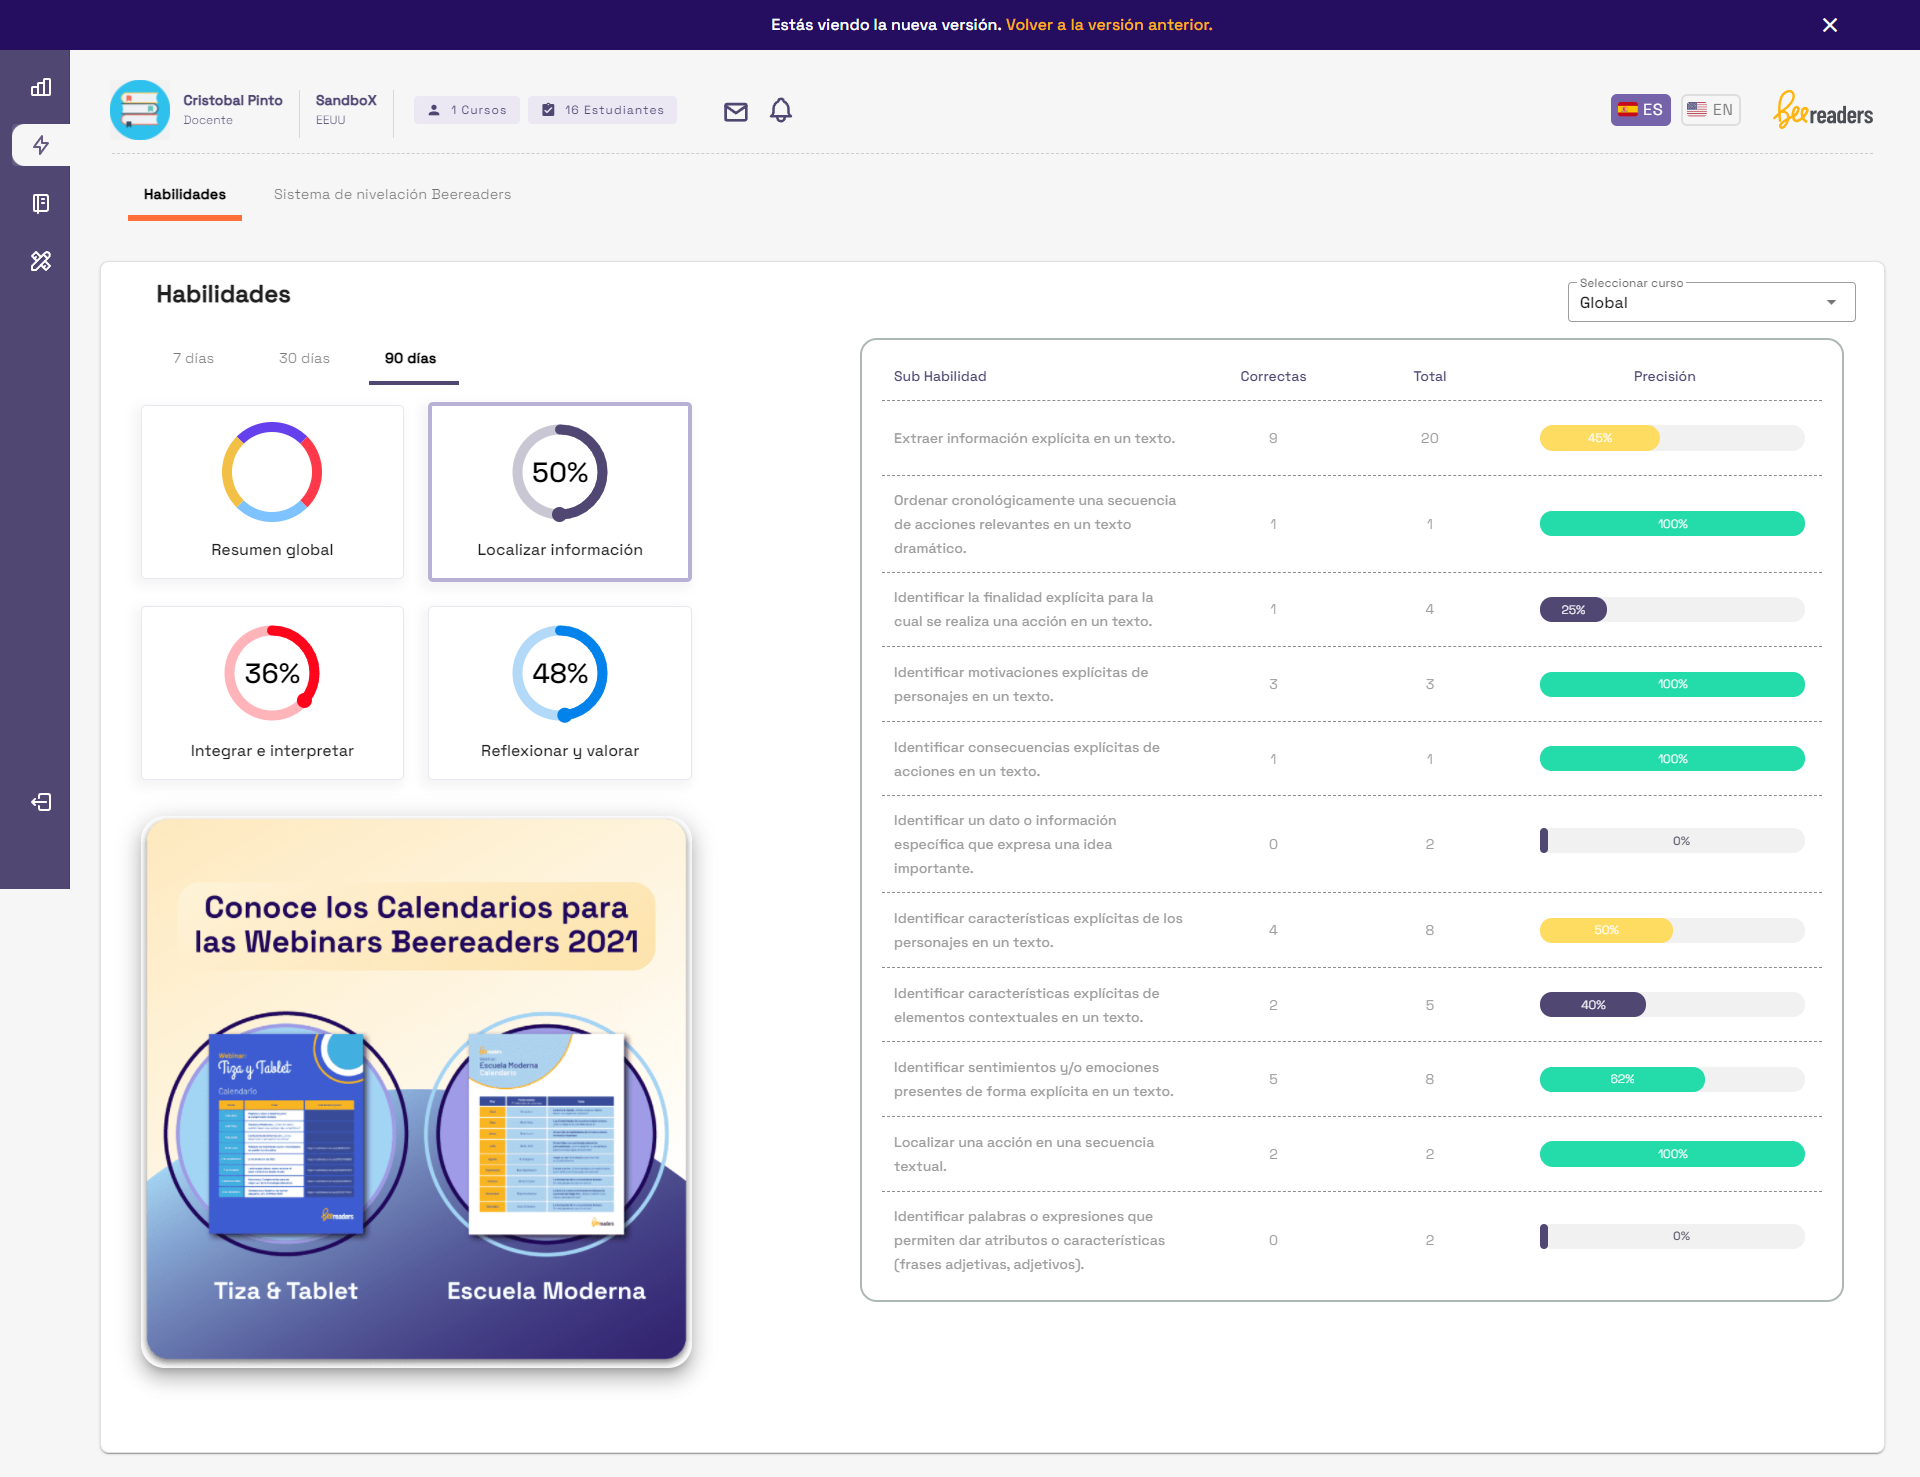The image size is (1920, 1477).
Task: Open the design tools sidebar icon
Action: coord(41,261)
